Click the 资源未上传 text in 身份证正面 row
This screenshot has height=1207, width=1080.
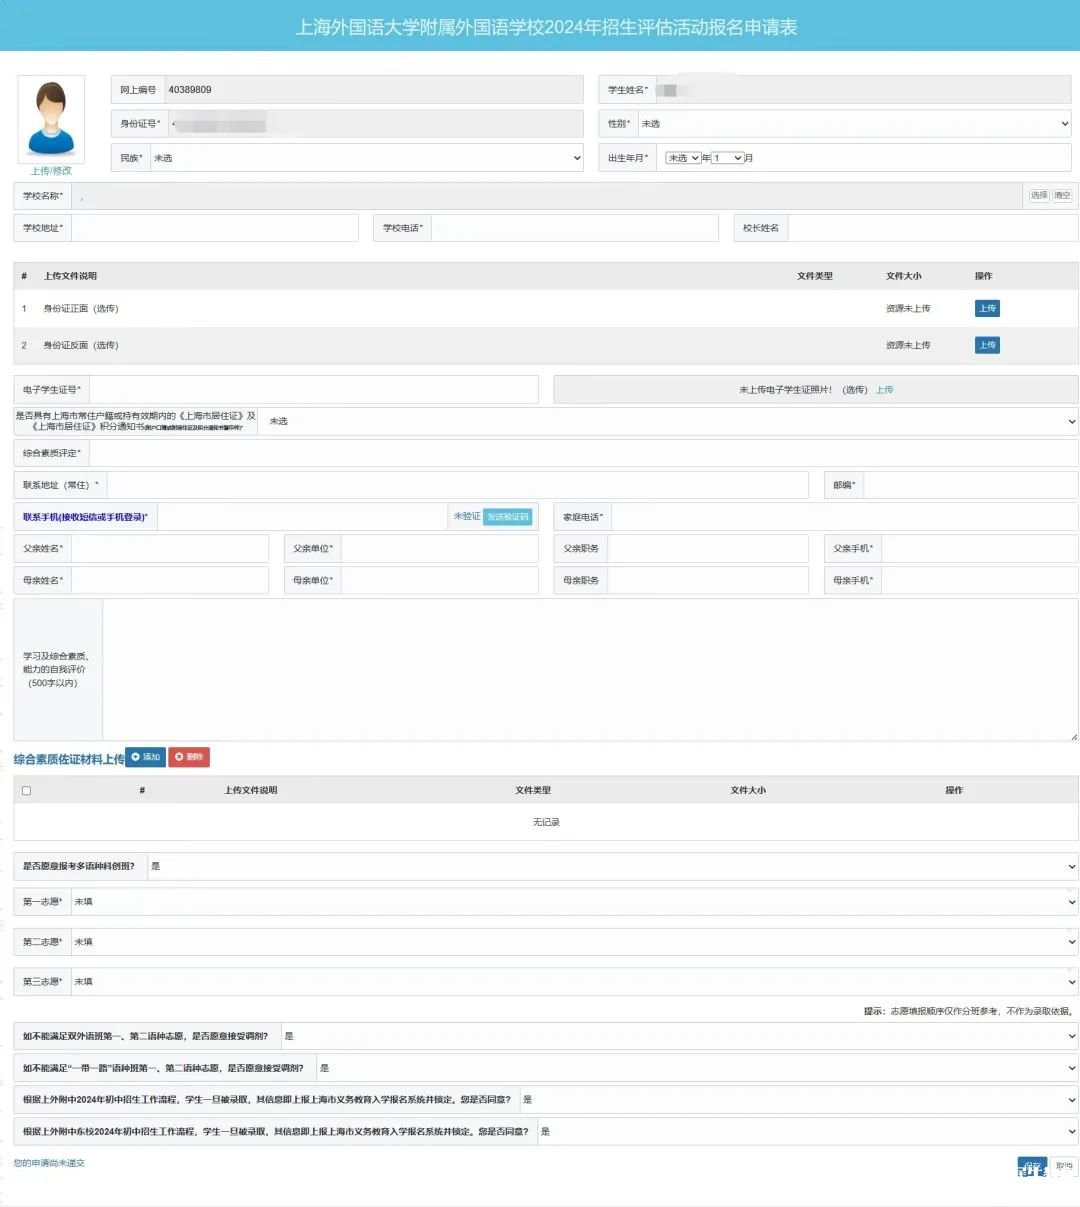(x=908, y=309)
